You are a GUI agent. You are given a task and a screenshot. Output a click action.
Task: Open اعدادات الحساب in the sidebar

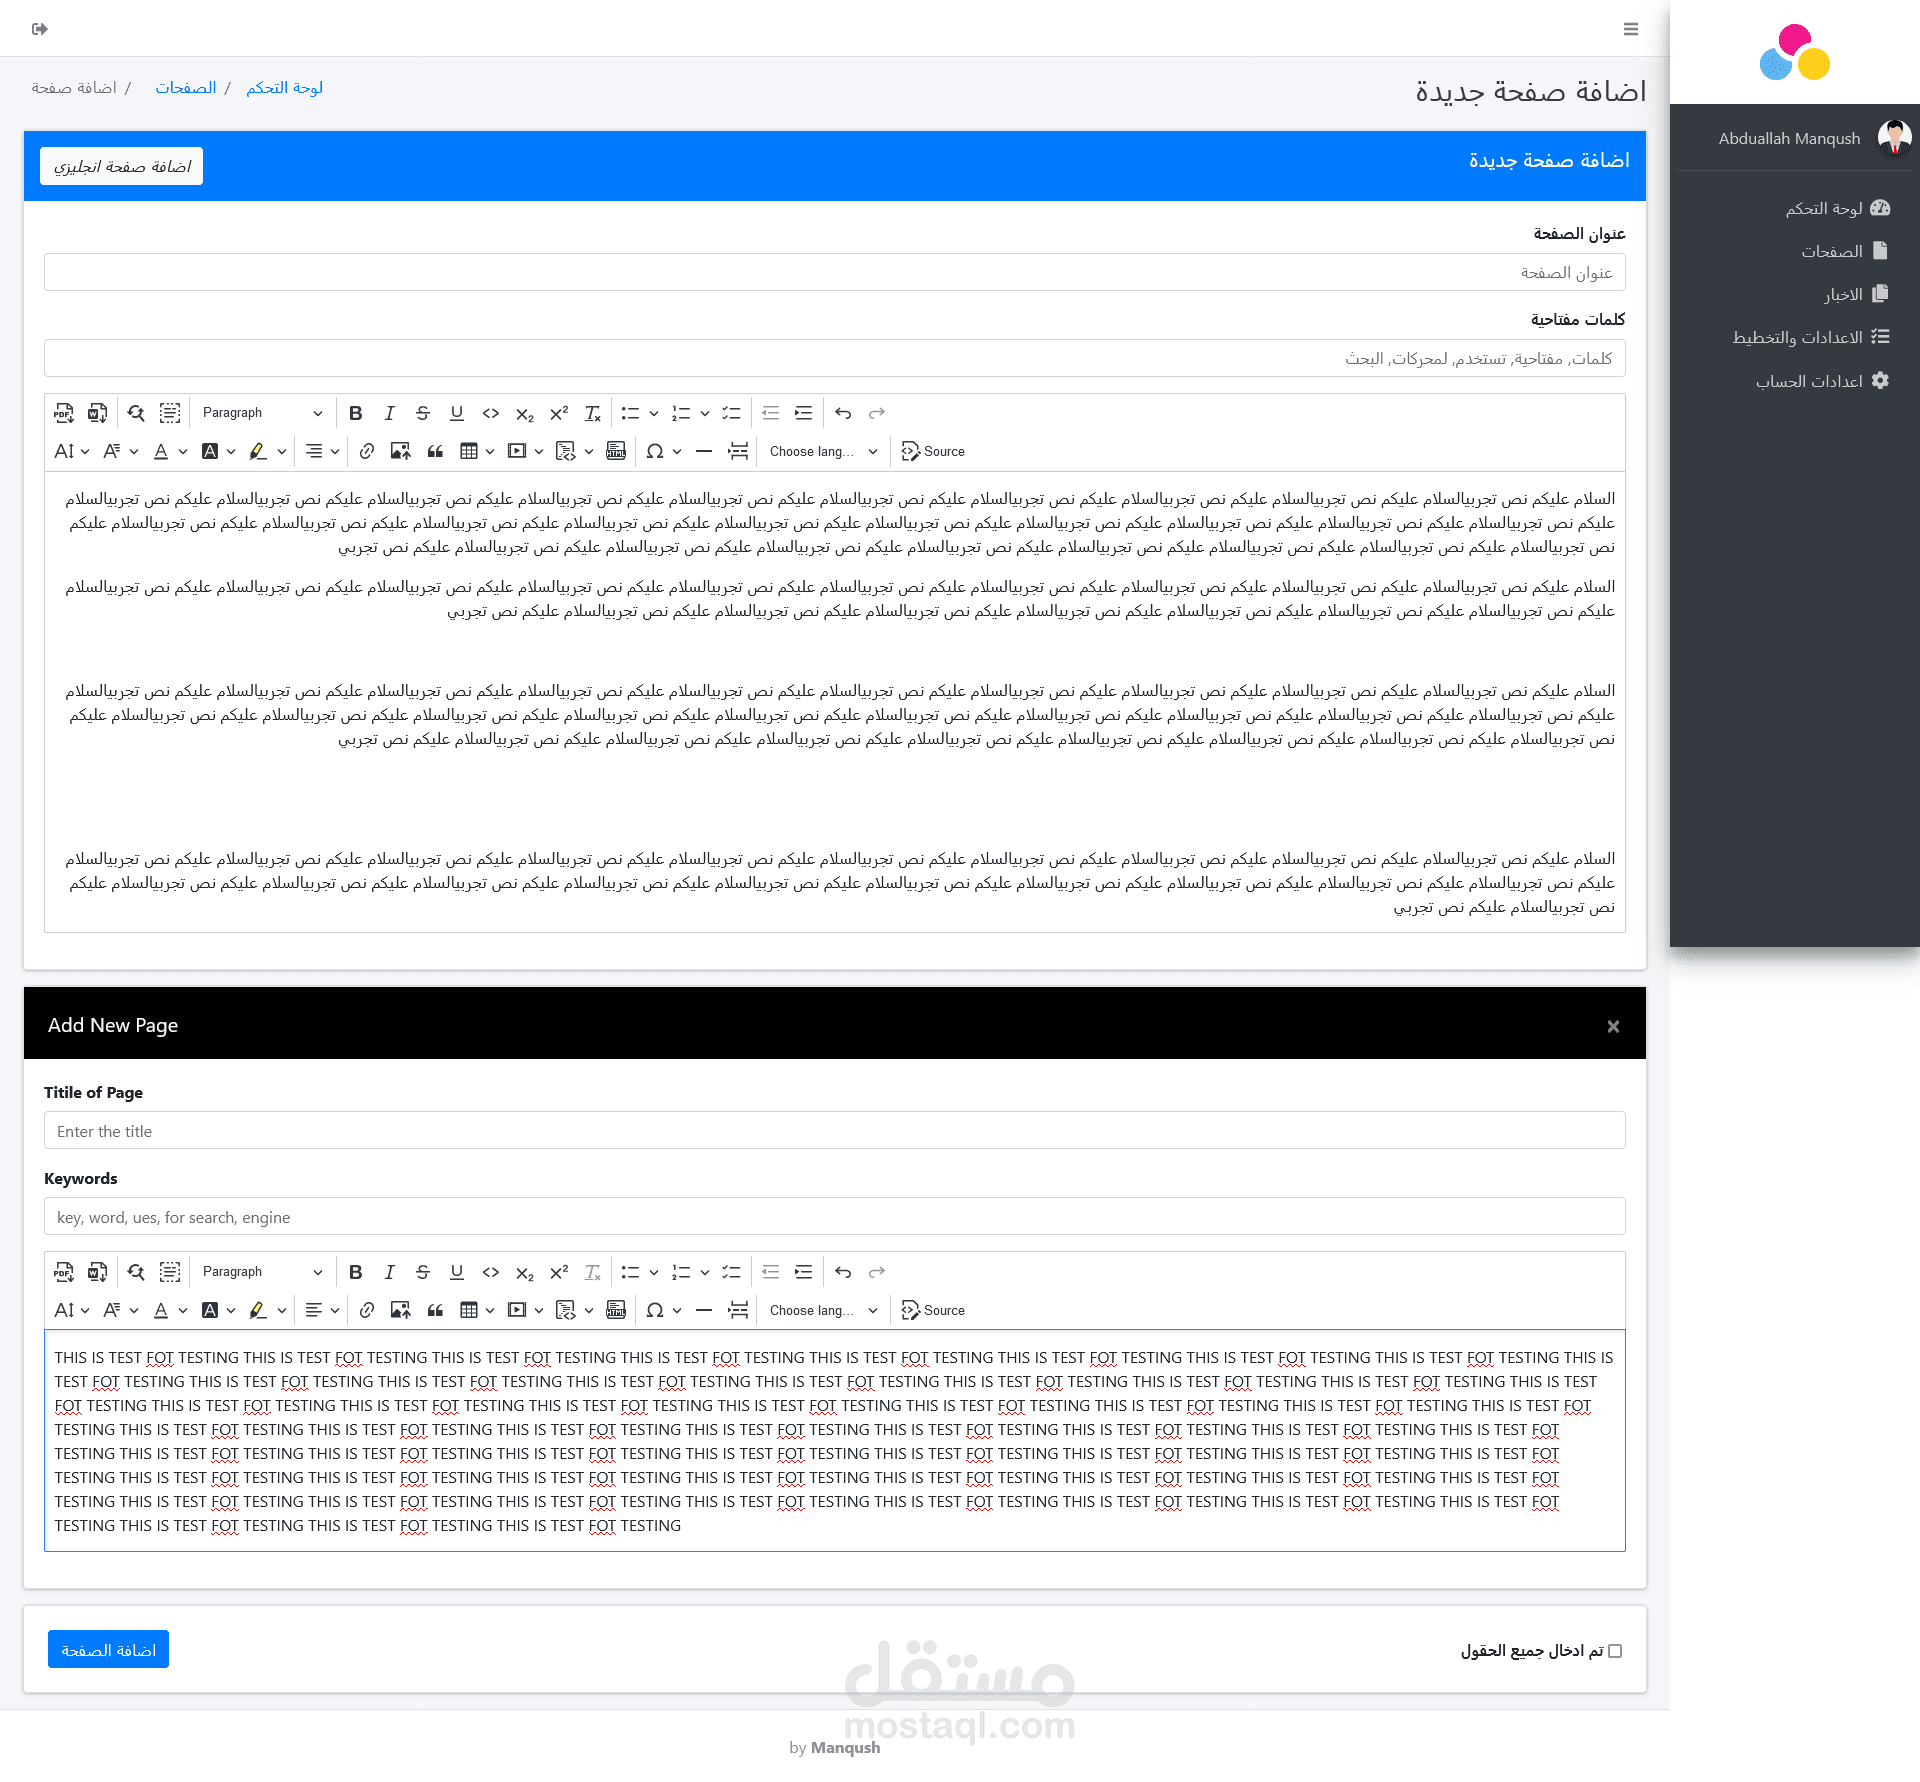click(1809, 381)
